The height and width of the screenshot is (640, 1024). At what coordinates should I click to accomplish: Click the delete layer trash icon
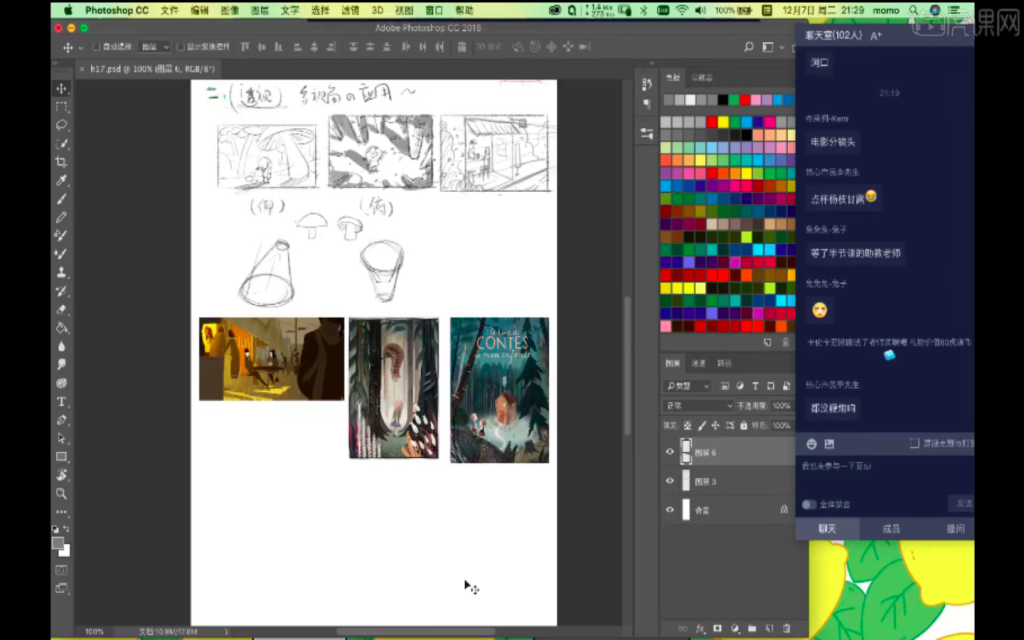point(786,627)
